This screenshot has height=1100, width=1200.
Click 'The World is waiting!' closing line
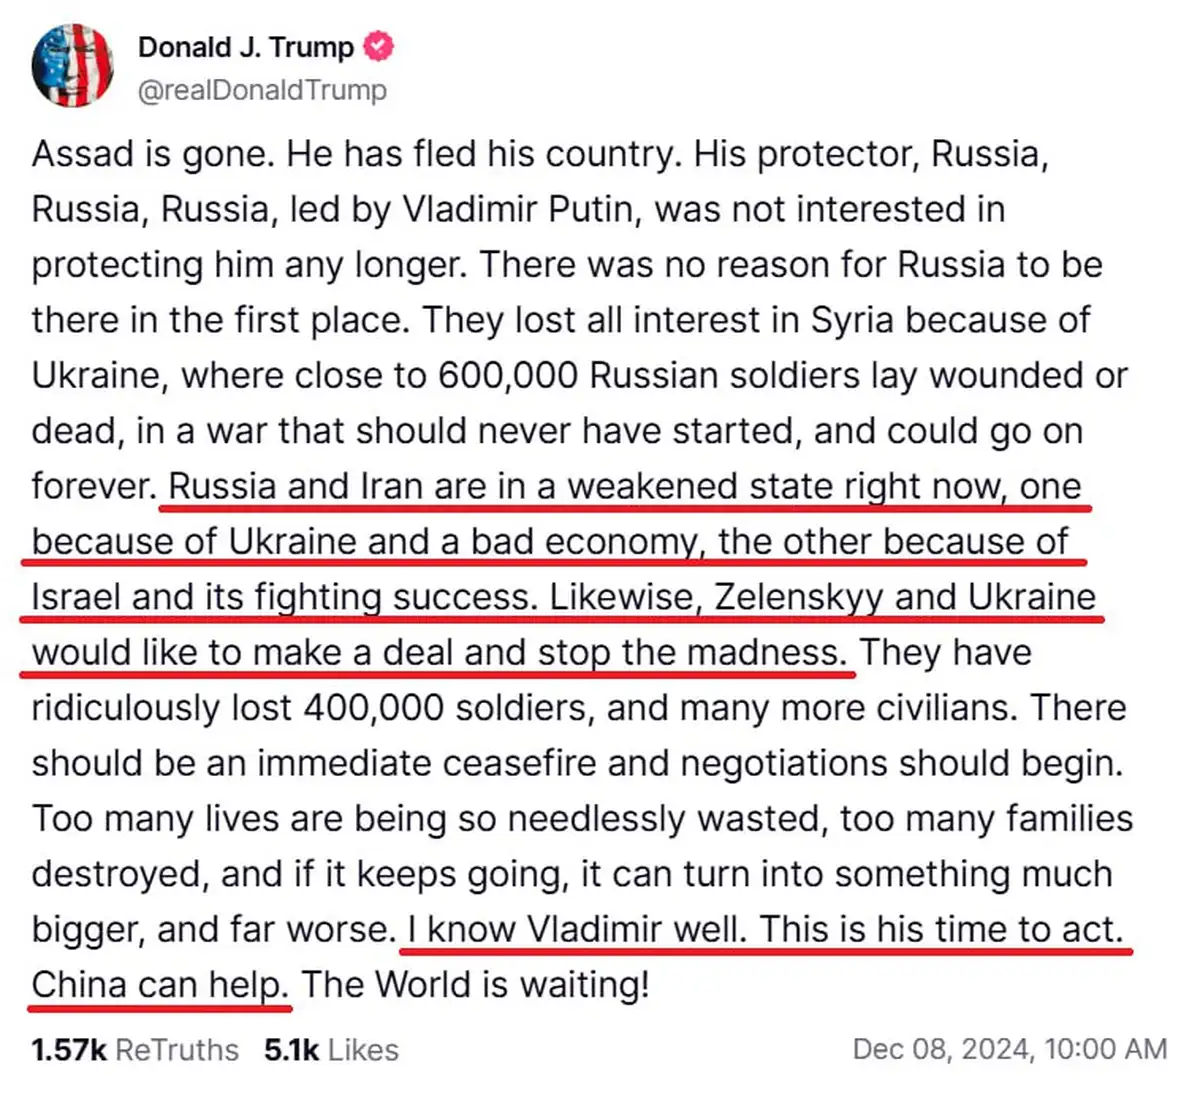pyautogui.click(x=474, y=984)
